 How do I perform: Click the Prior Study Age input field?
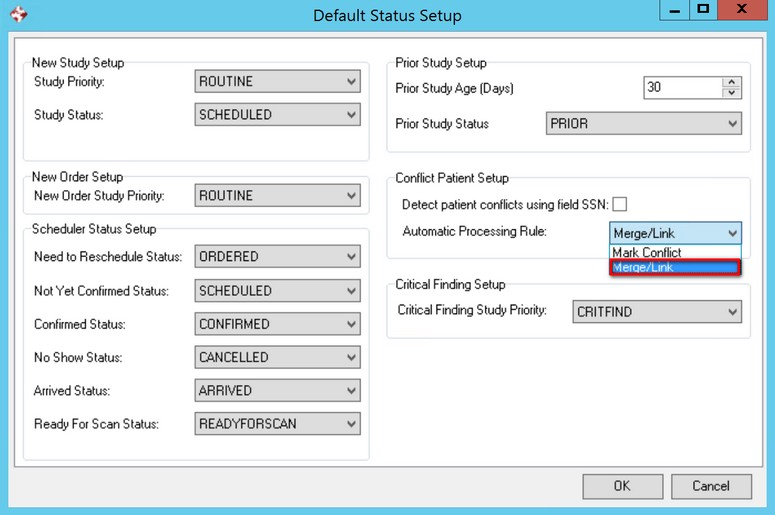click(682, 88)
